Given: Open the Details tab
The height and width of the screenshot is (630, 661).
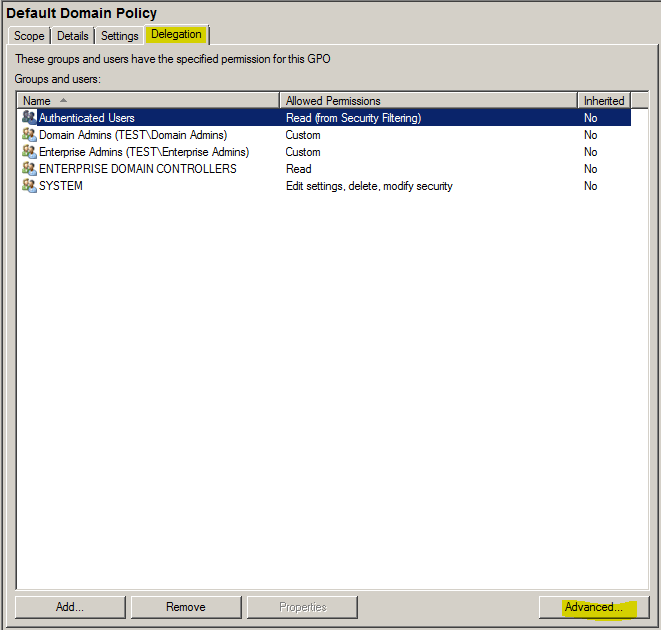Looking at the screenshot, I should click(x=73, y=36).
